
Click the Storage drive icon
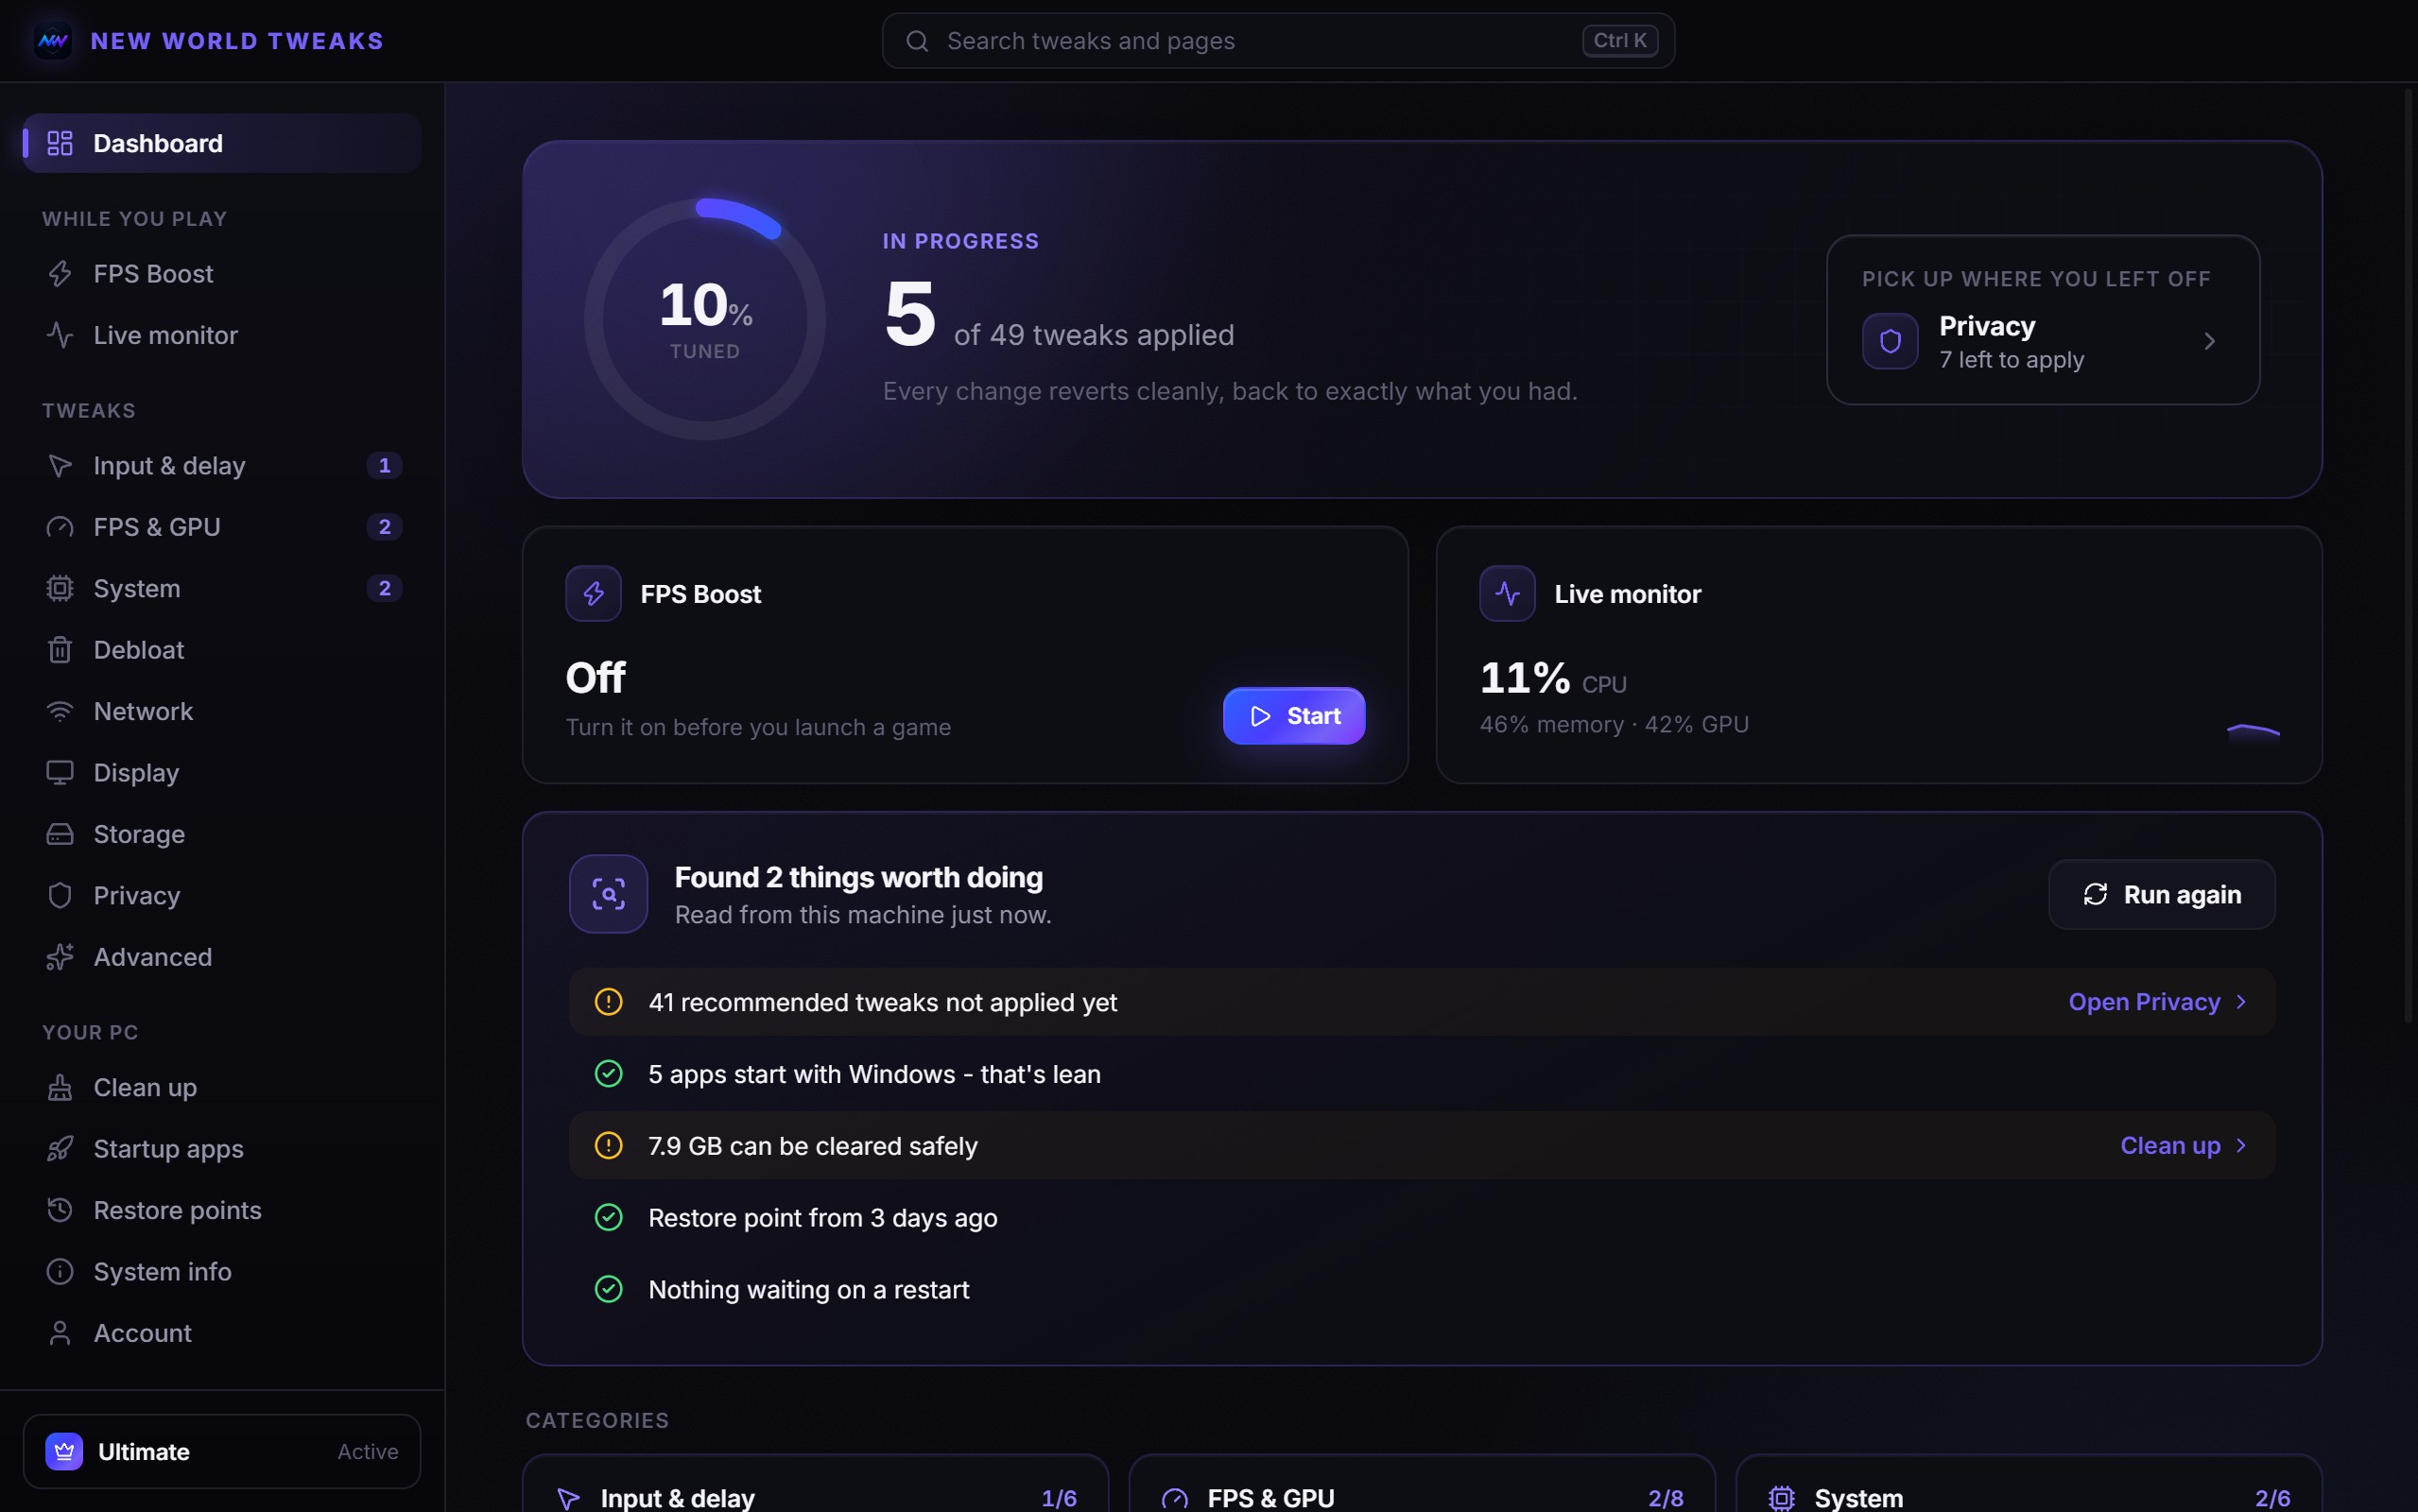60,835
